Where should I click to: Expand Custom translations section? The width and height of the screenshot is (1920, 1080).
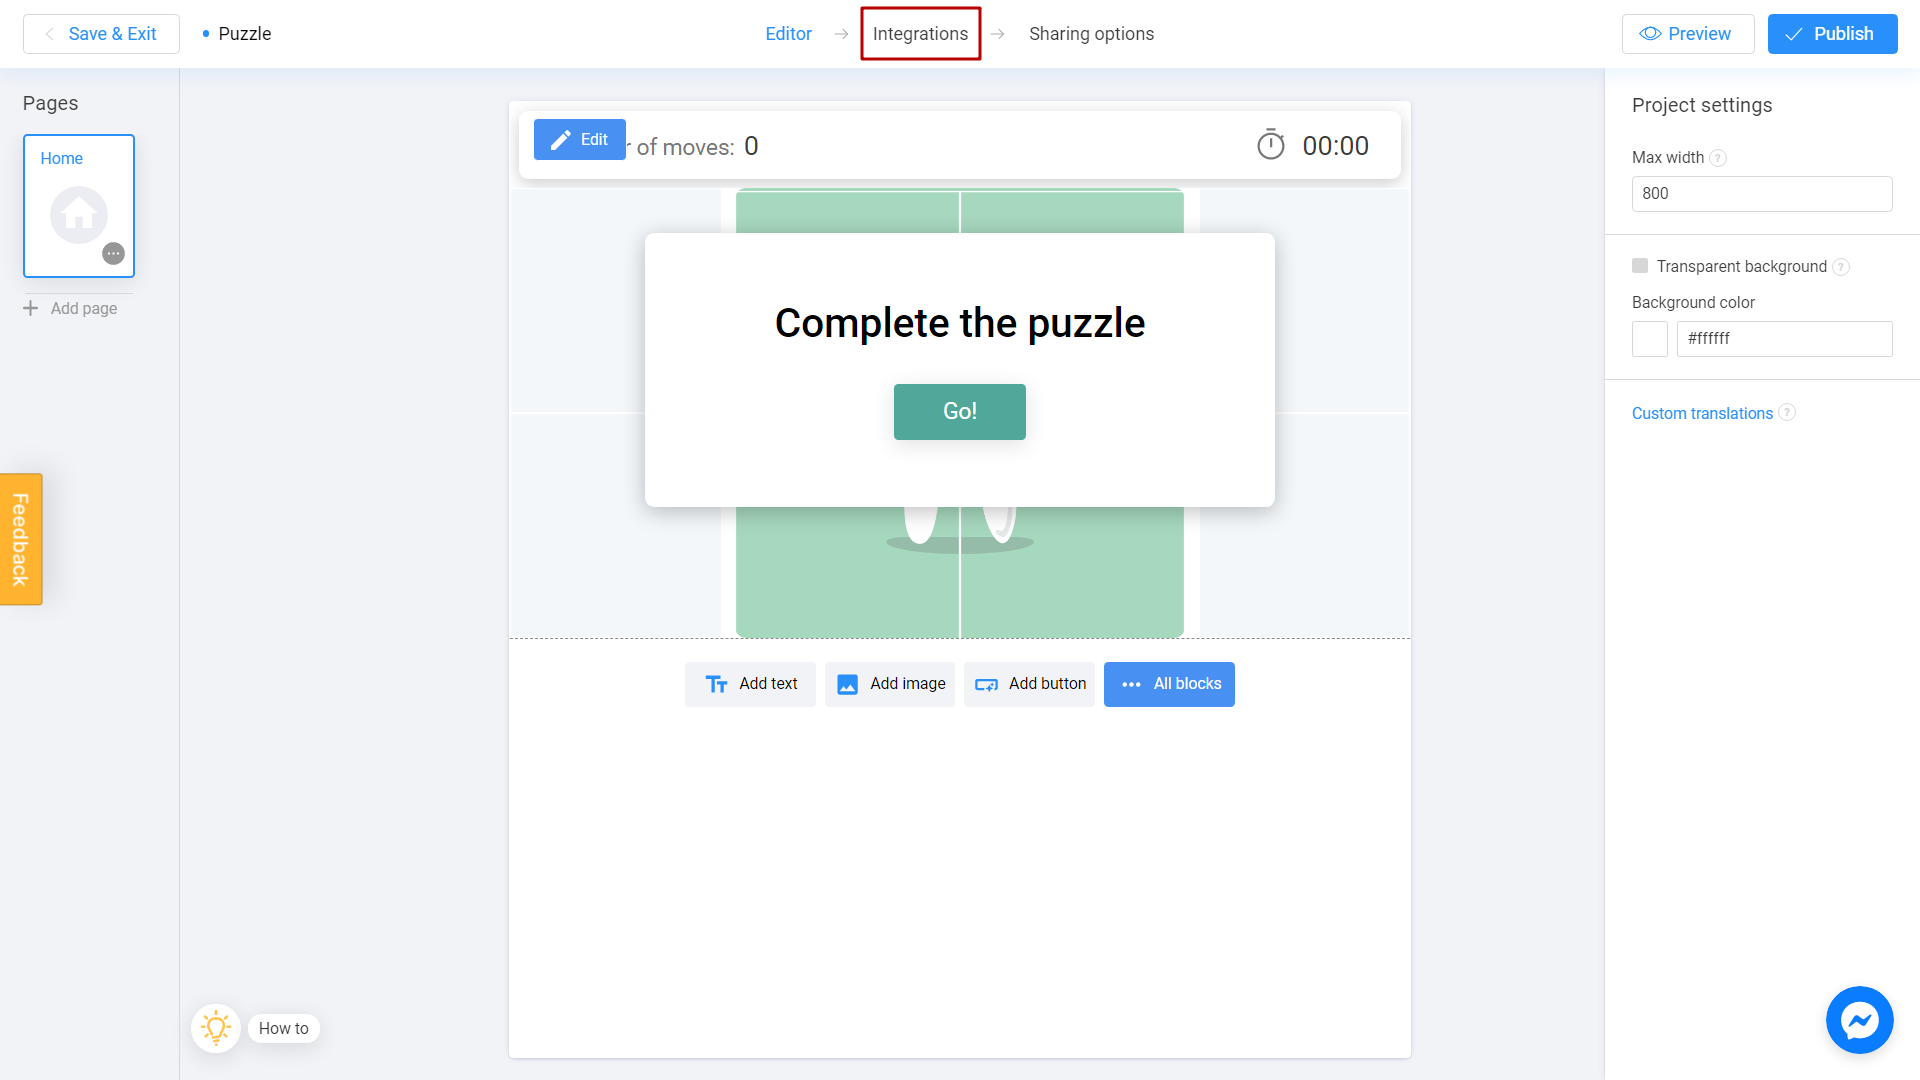point(1702,413)
